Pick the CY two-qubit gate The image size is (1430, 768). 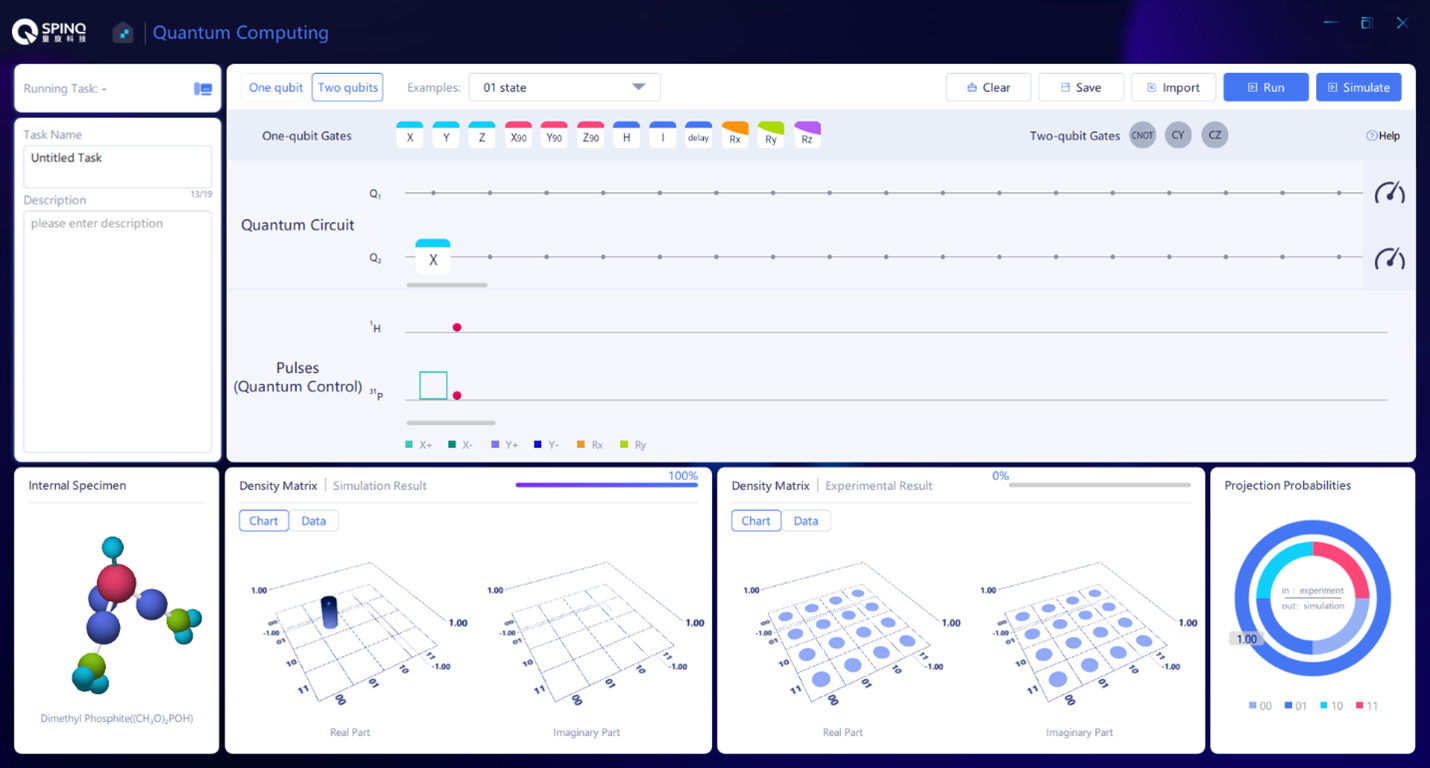(1178, 135)
